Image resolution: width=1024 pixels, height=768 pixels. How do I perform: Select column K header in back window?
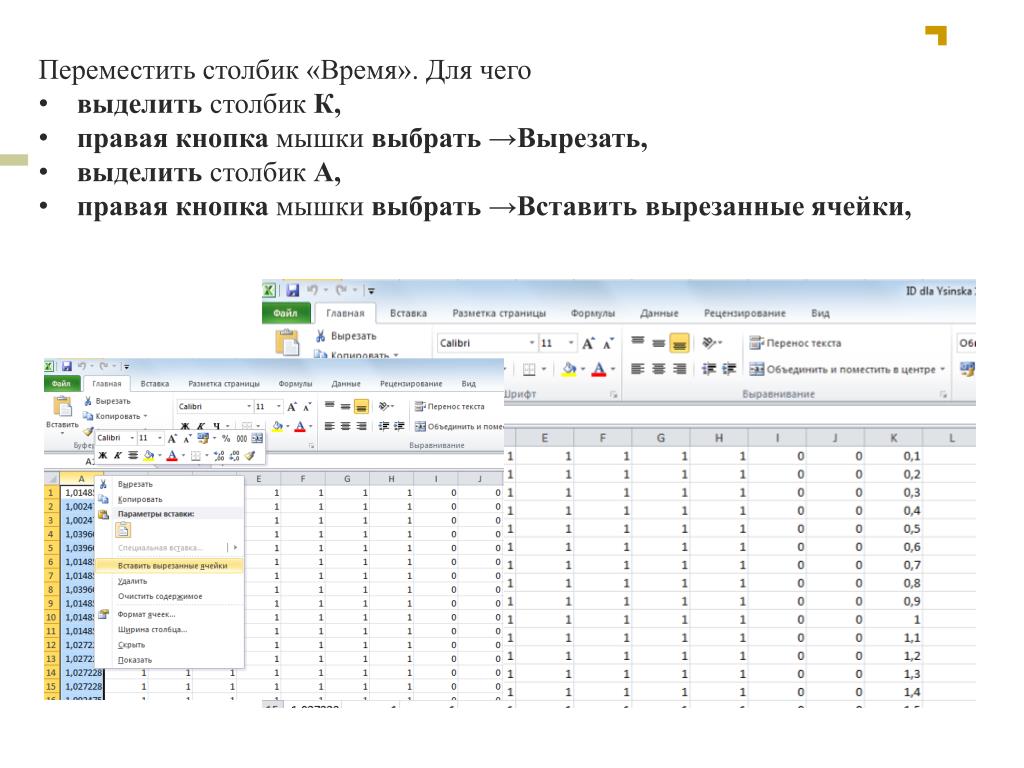tap(893, 438)
